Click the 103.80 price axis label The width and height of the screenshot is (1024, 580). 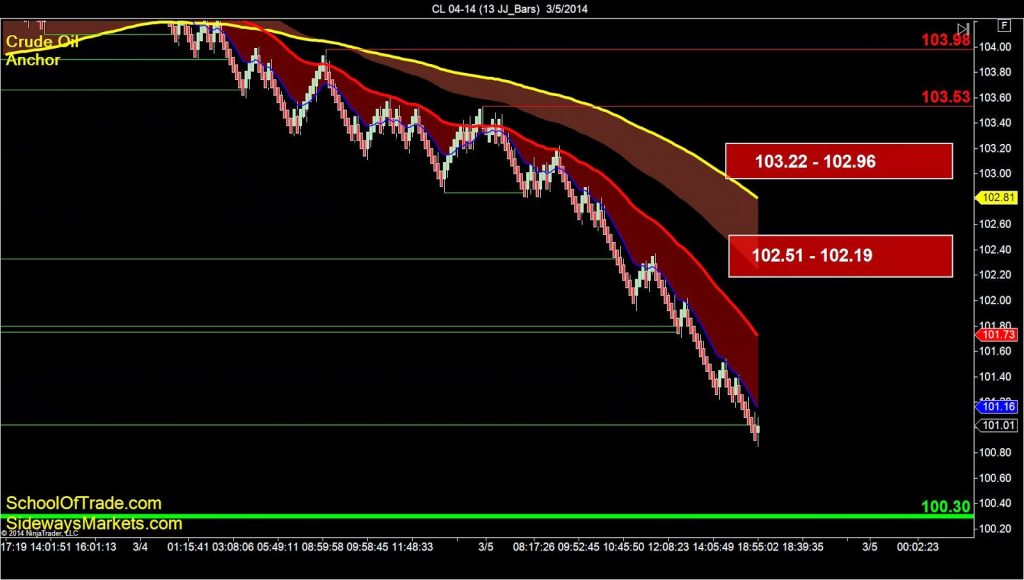[x=993, y=72]
